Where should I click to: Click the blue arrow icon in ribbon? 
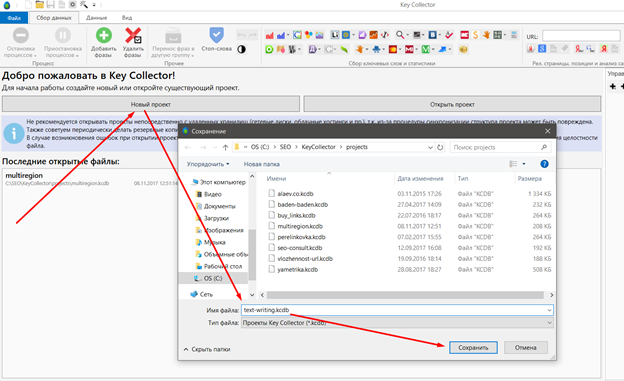[443, 49]
